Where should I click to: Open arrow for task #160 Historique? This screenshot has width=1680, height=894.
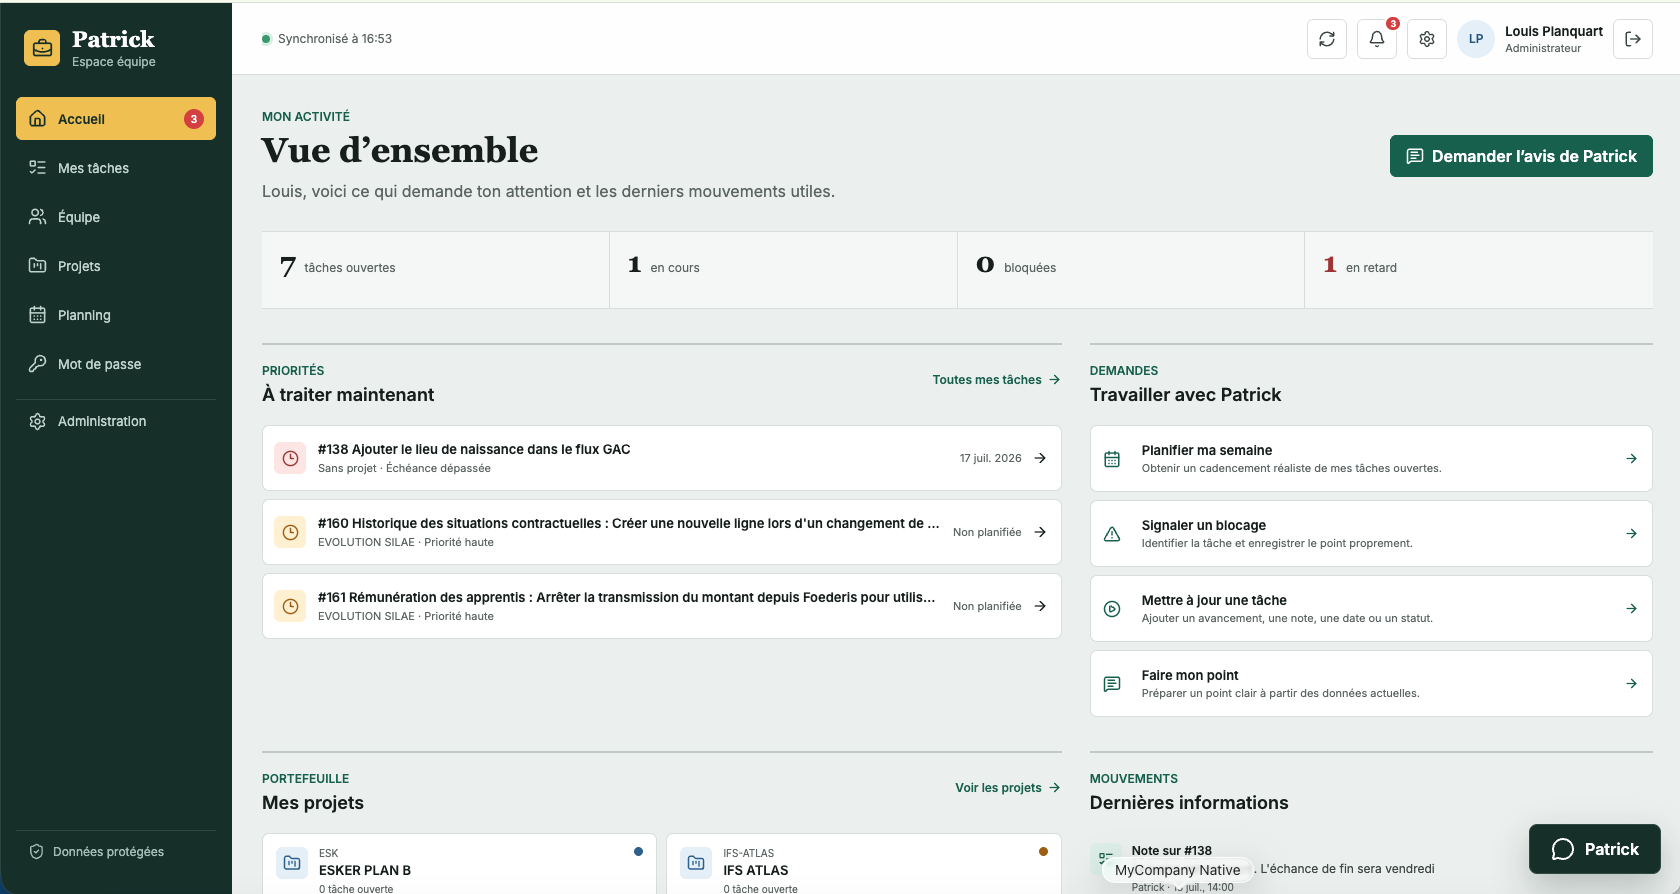click(1040, 532)
